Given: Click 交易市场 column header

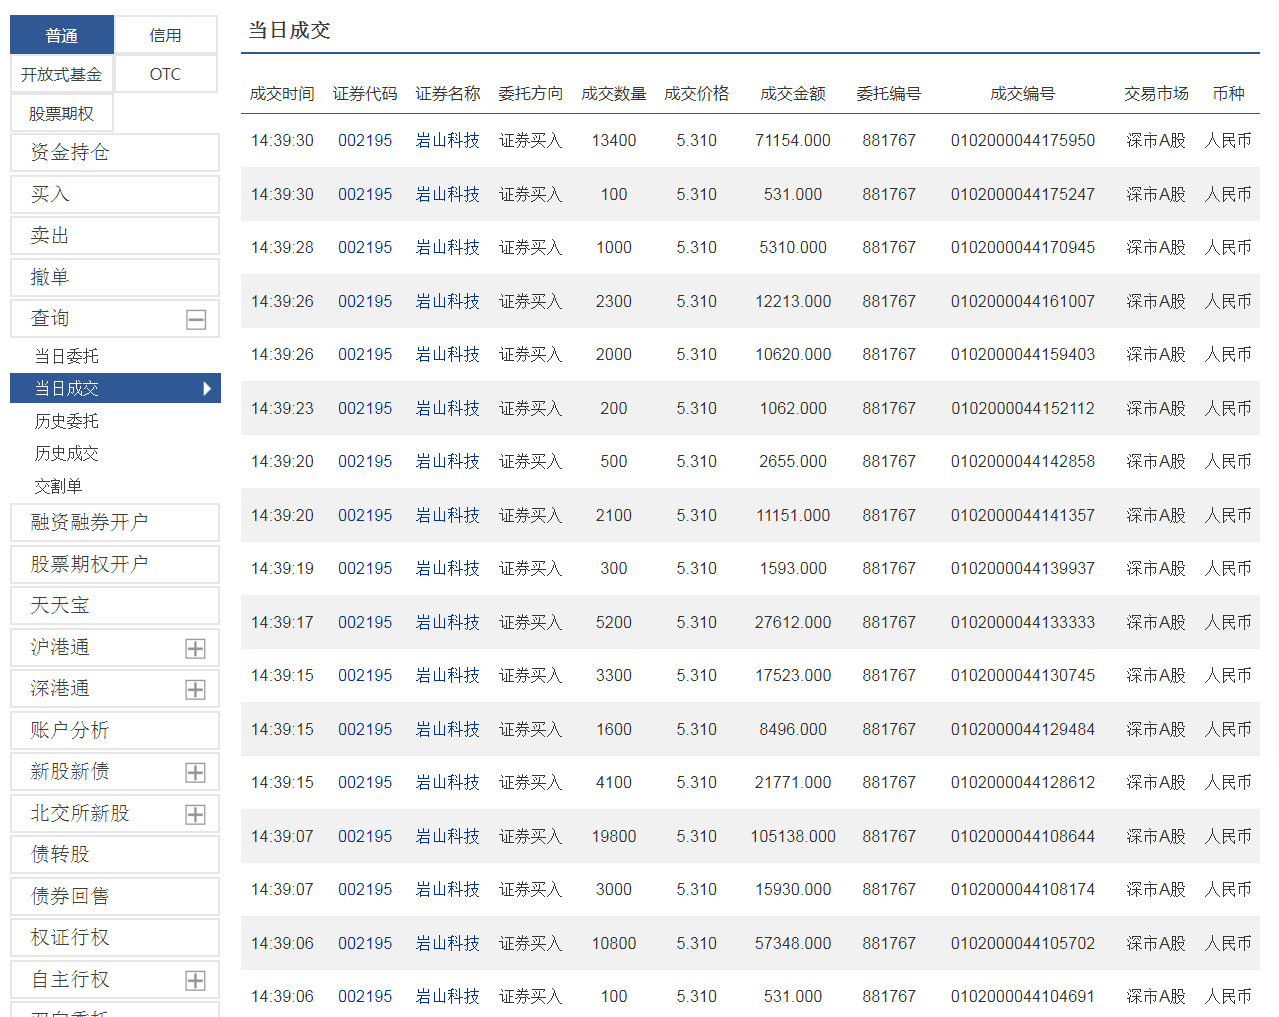Looking at the screenshot, I should click(1156, 93).
